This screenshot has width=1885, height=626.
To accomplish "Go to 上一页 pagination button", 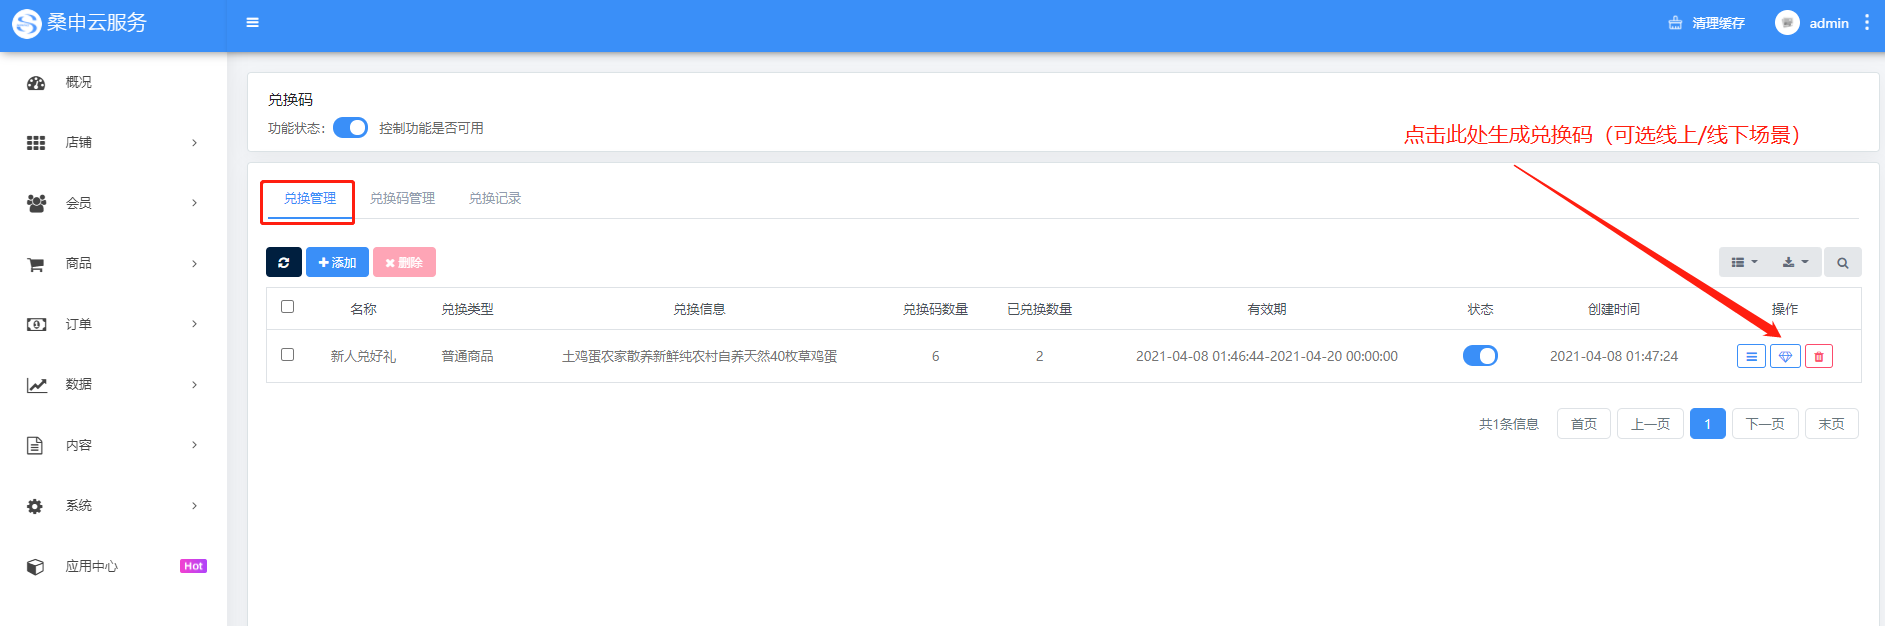I will (x=1650, y=424).
